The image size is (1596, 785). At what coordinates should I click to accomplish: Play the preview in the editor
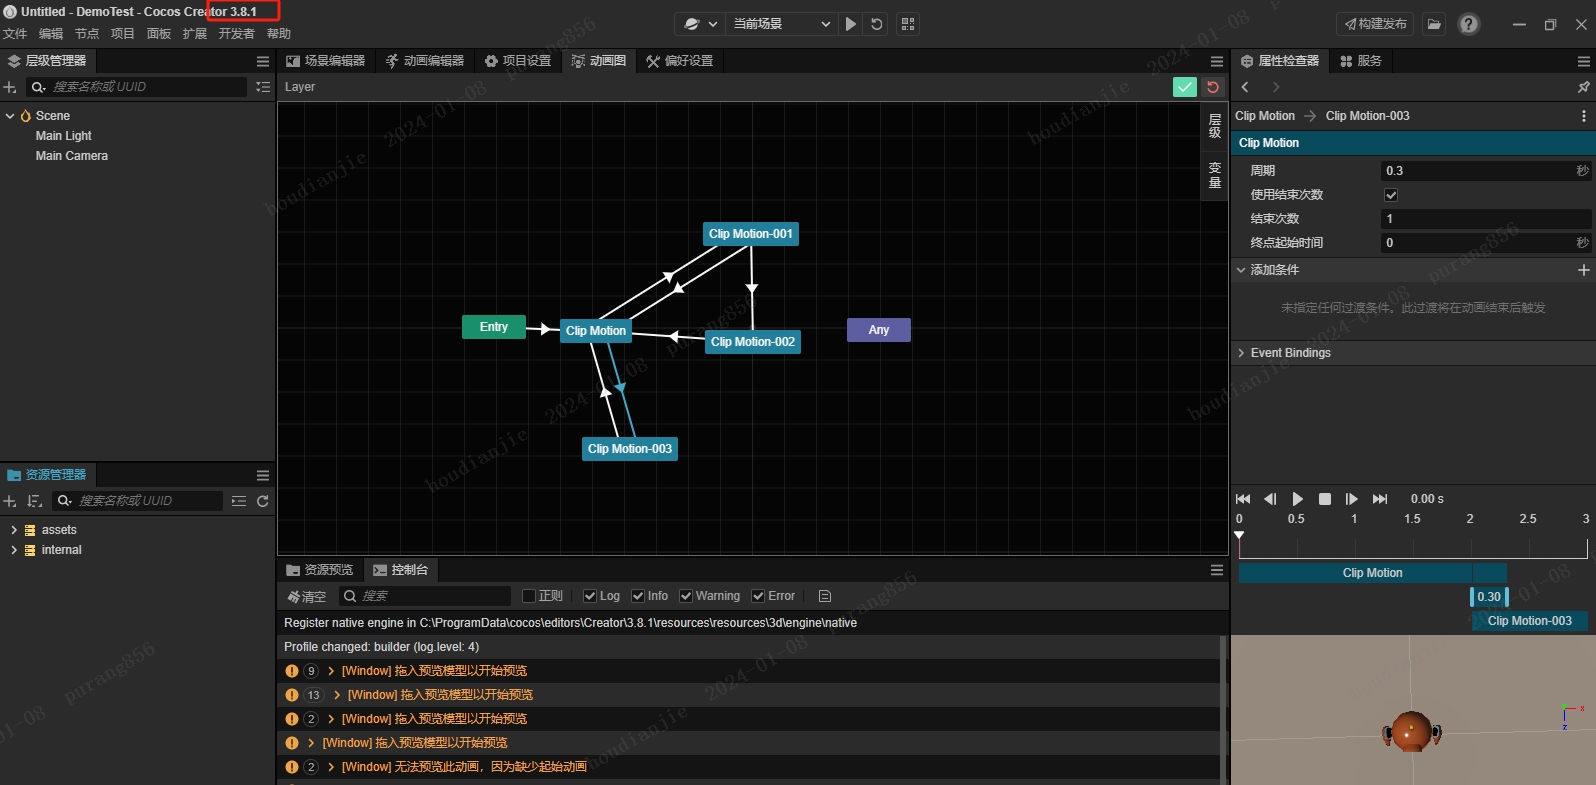pyautogui.click(x=851, y=24)
